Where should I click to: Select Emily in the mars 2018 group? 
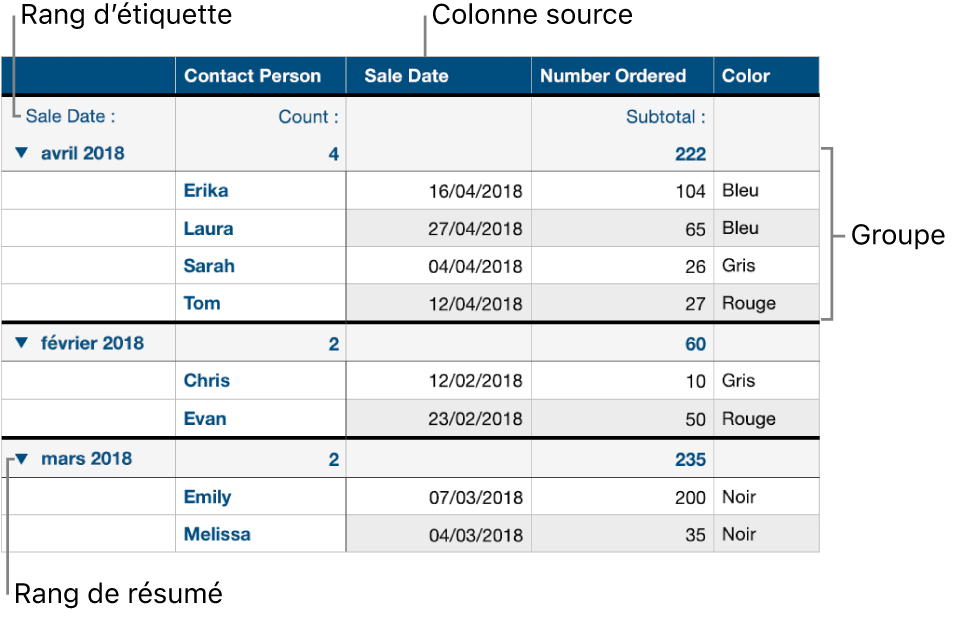(x=205, y=497)
